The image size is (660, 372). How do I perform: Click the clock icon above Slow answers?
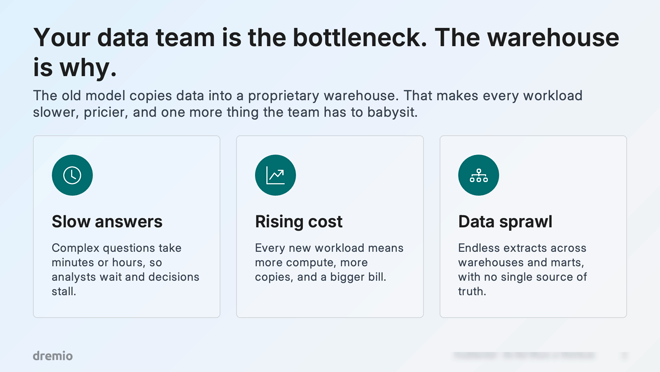[x=72, y=175]
